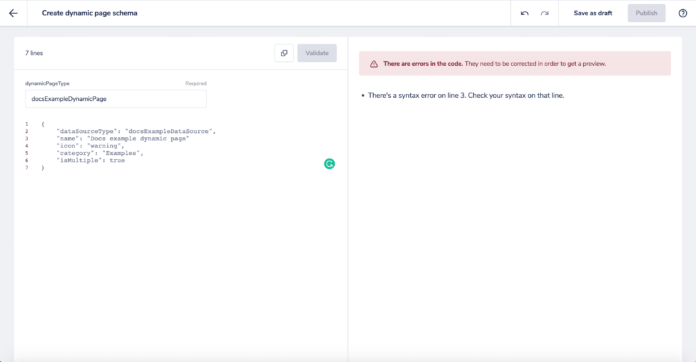Place cursor on line with "category": "Examples"
Screen dimensions: 696x362
pyautogui.click(x=100, y=153)
